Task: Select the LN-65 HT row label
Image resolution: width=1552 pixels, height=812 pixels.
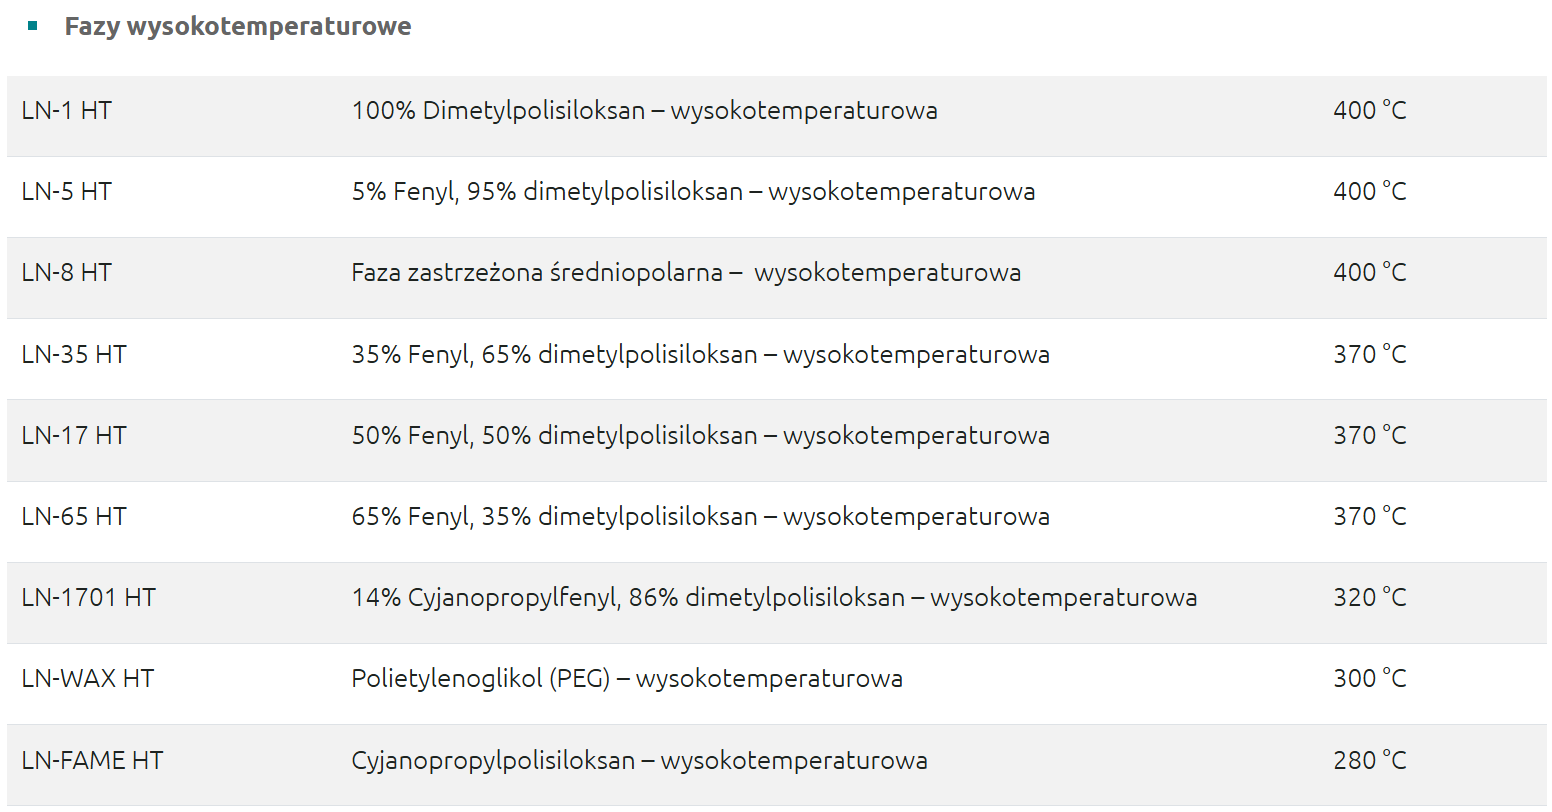Action: click(74, 516)
